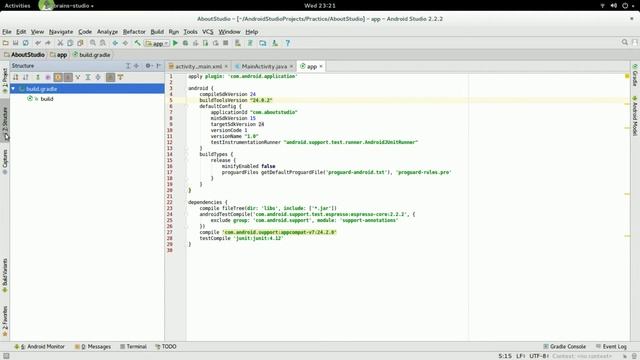Open the Android Monitor tool window
This screenshot has width=640, height=360.
40,347
